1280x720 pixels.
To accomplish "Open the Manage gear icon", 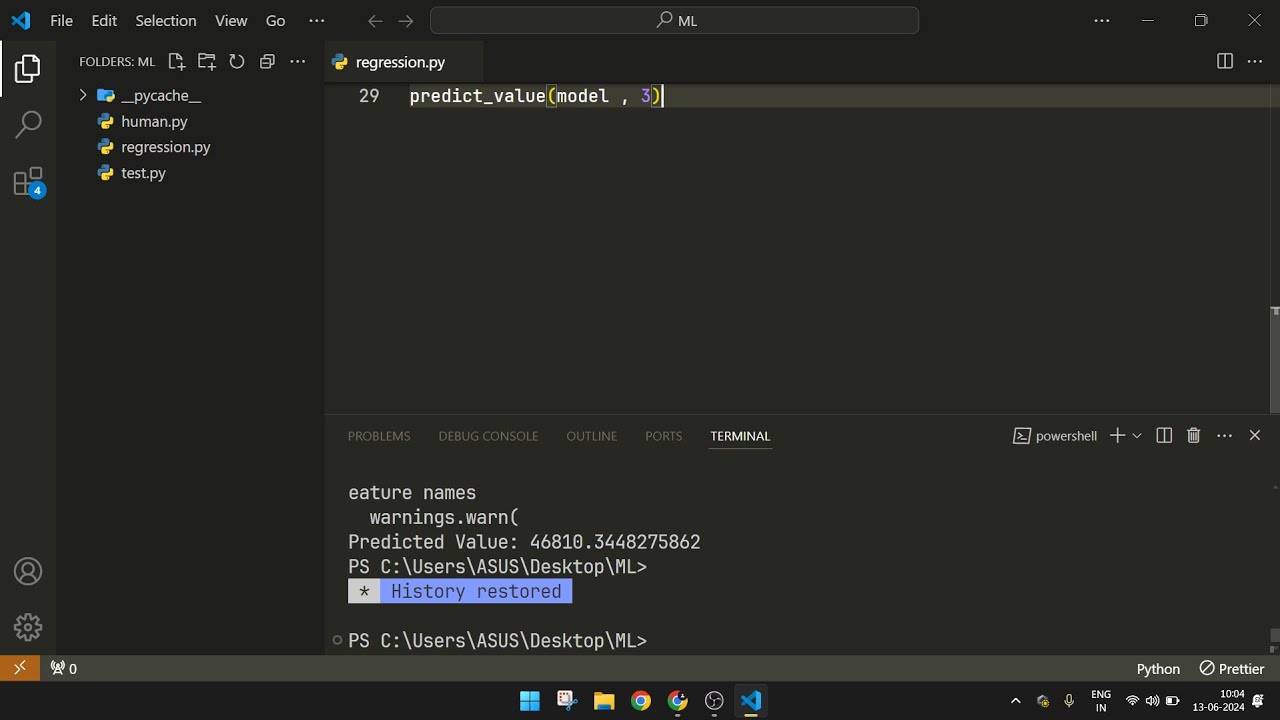I will 28,627.
